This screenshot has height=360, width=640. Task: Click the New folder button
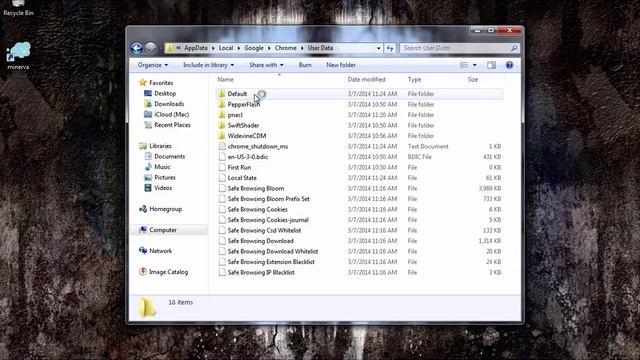341,65
